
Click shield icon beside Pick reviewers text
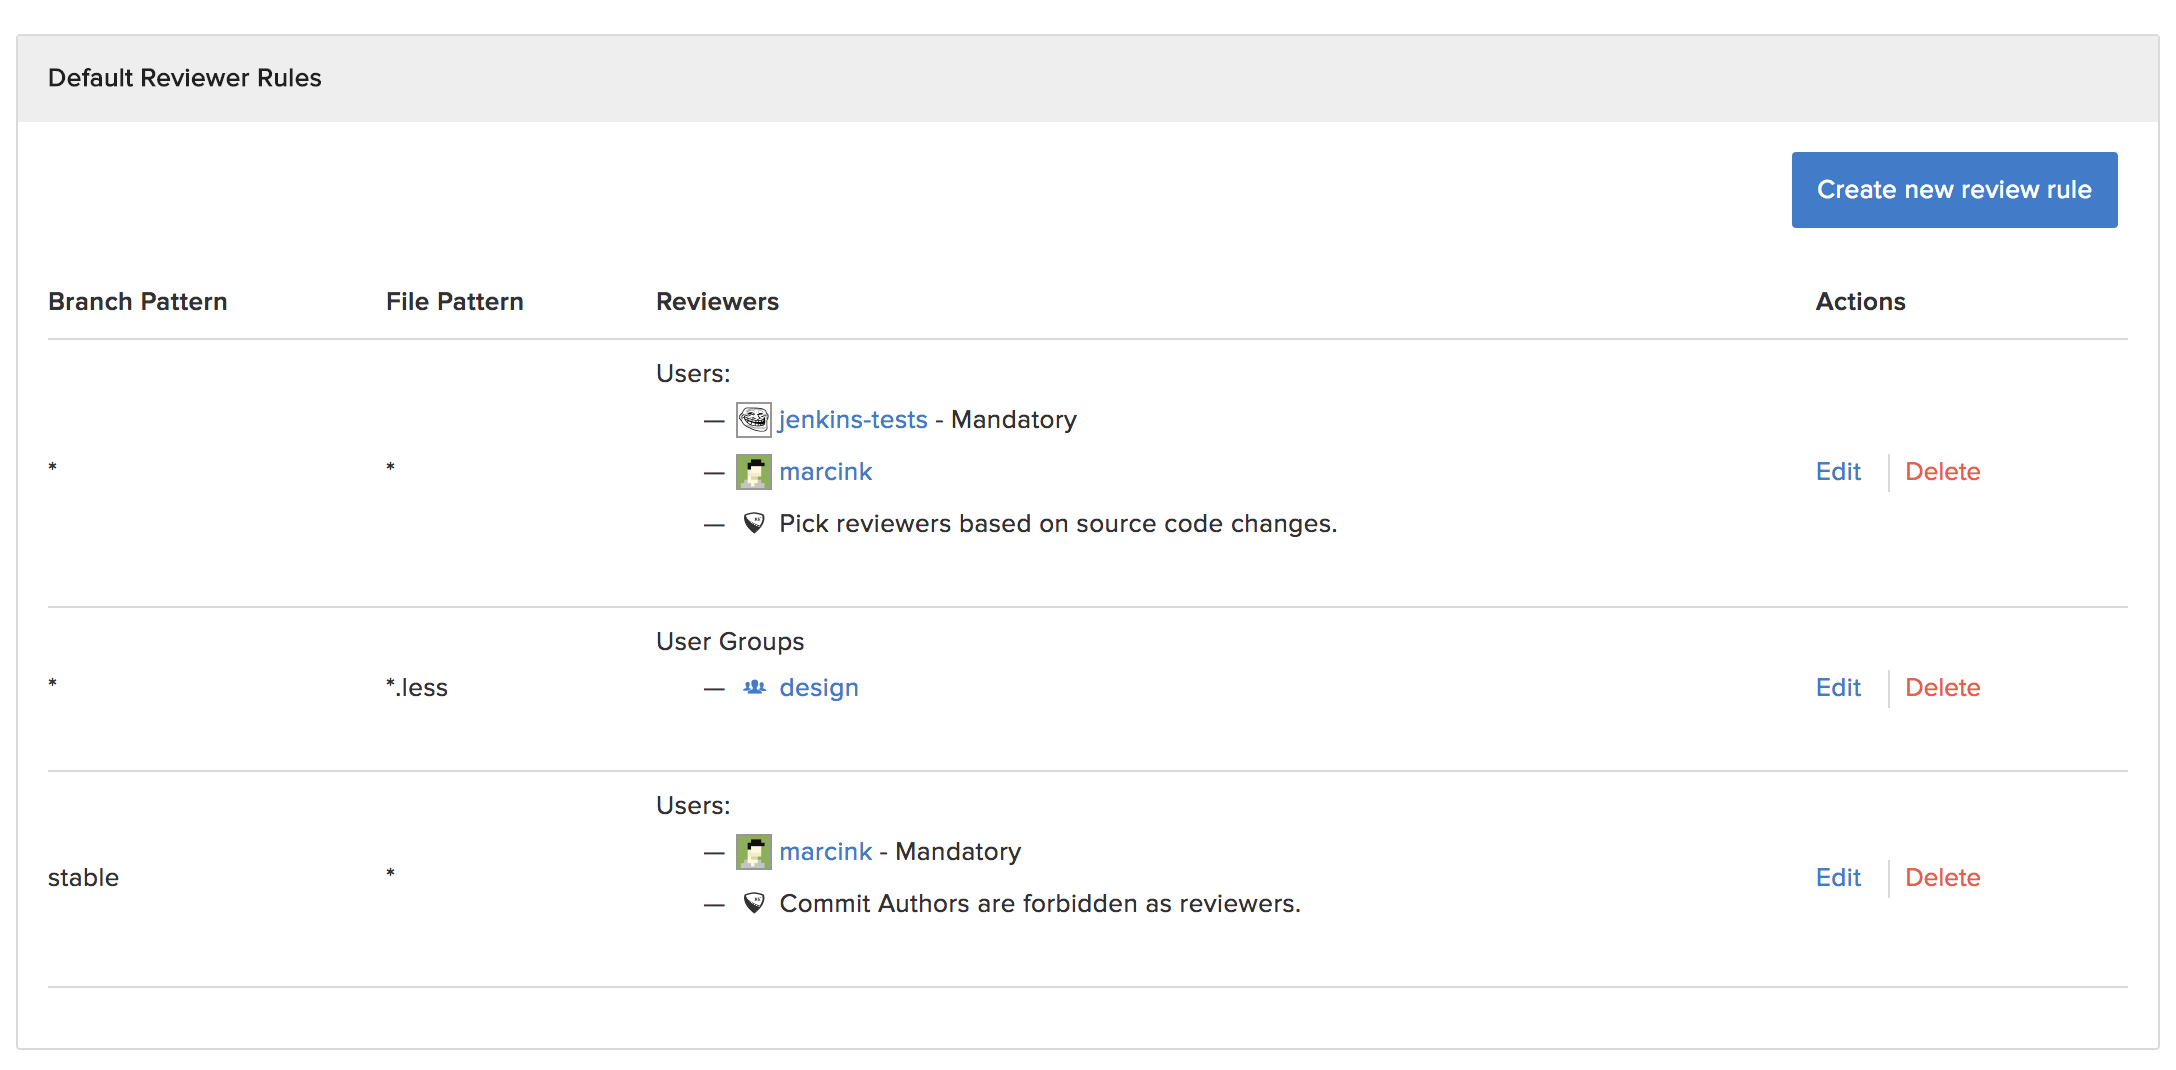point(754,524)
